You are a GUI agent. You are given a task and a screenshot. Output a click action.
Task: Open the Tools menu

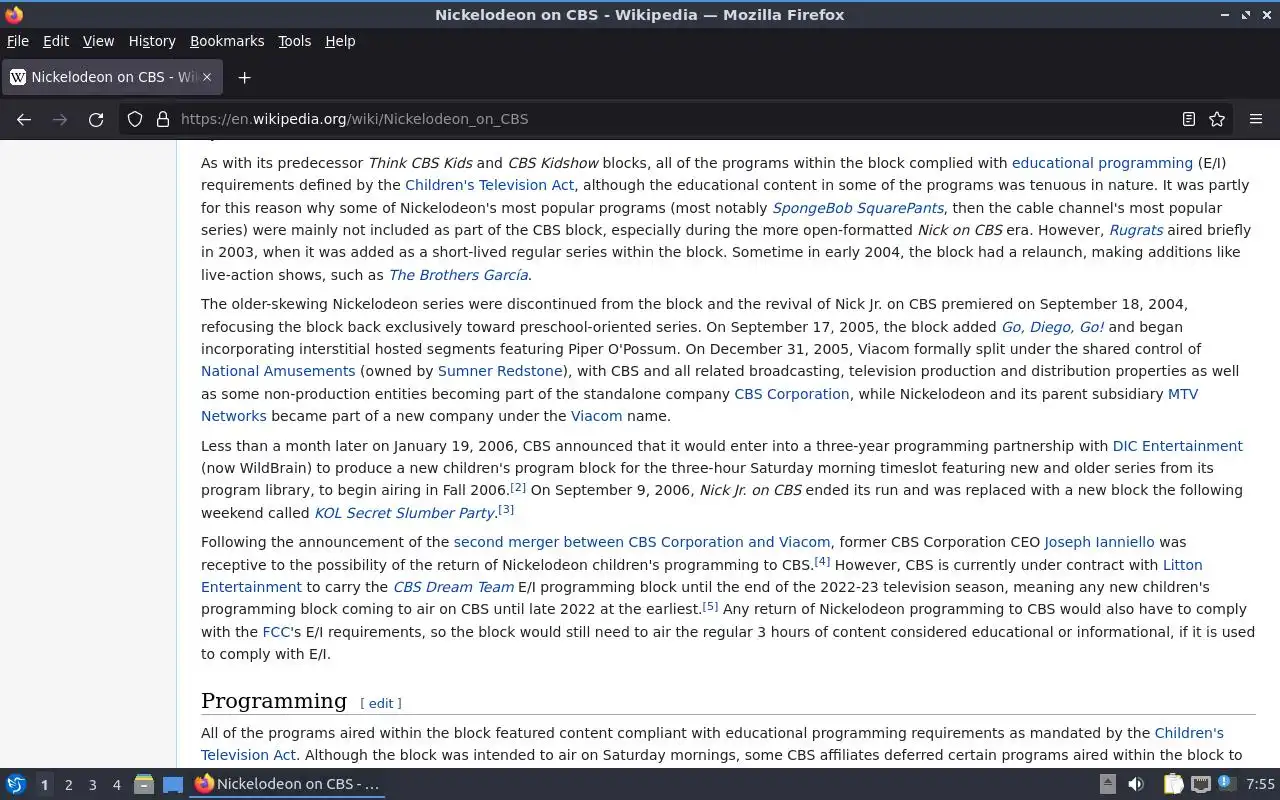pyautogui.click(x=294, y=41)
